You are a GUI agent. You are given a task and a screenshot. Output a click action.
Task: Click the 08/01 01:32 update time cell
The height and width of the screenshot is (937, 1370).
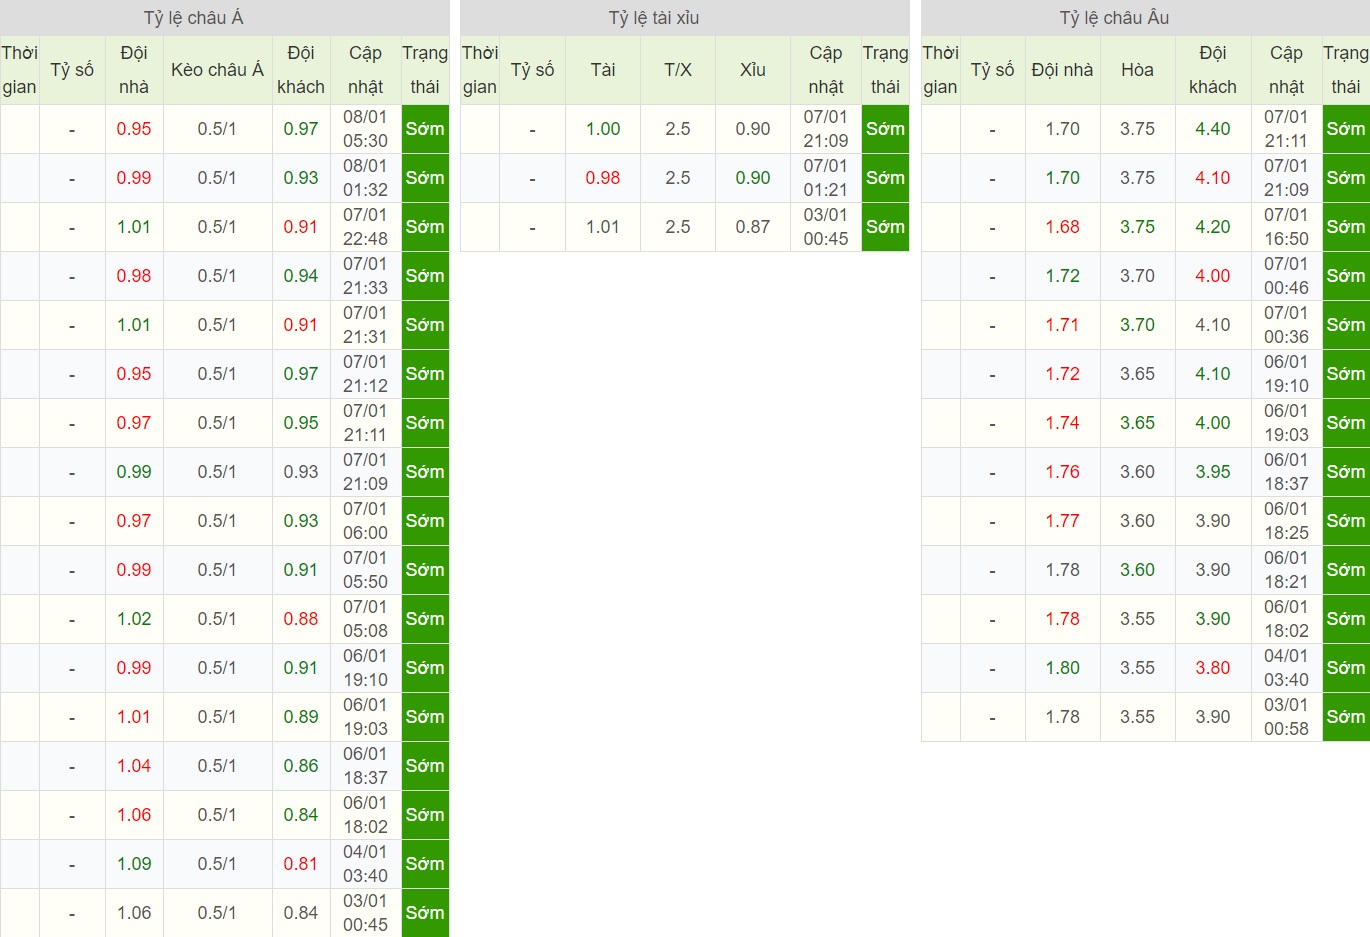(x=365, y=178)
